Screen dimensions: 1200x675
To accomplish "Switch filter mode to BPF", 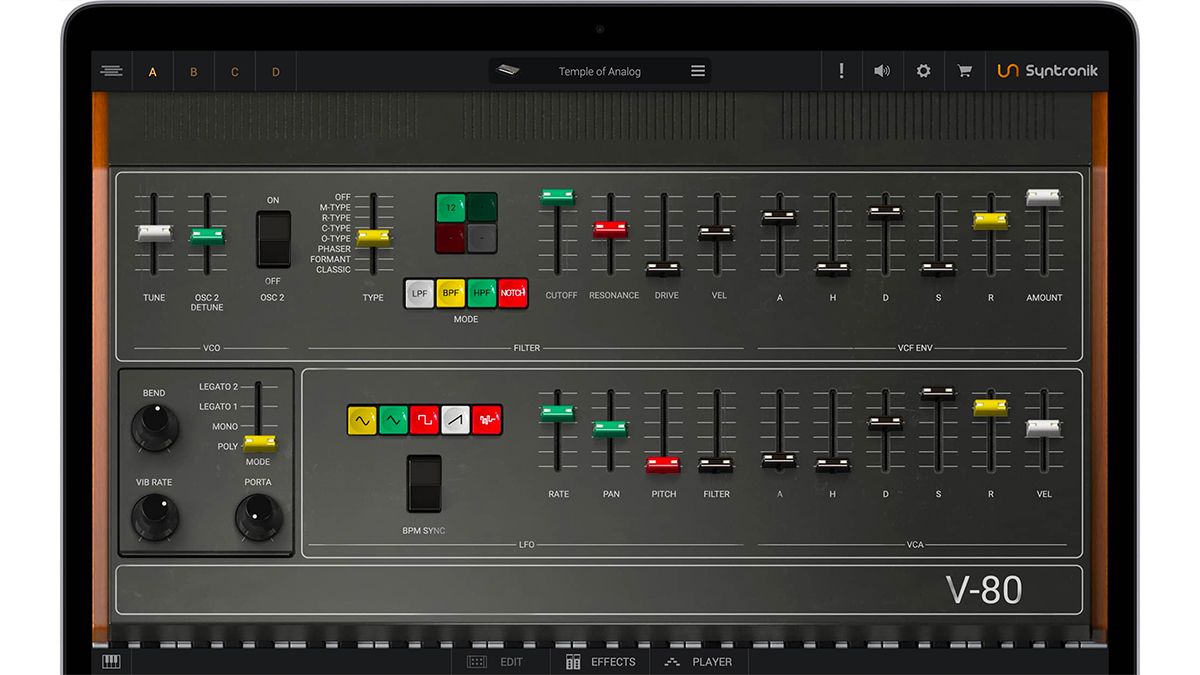I will pyautogui.click(x=450, y=293).
